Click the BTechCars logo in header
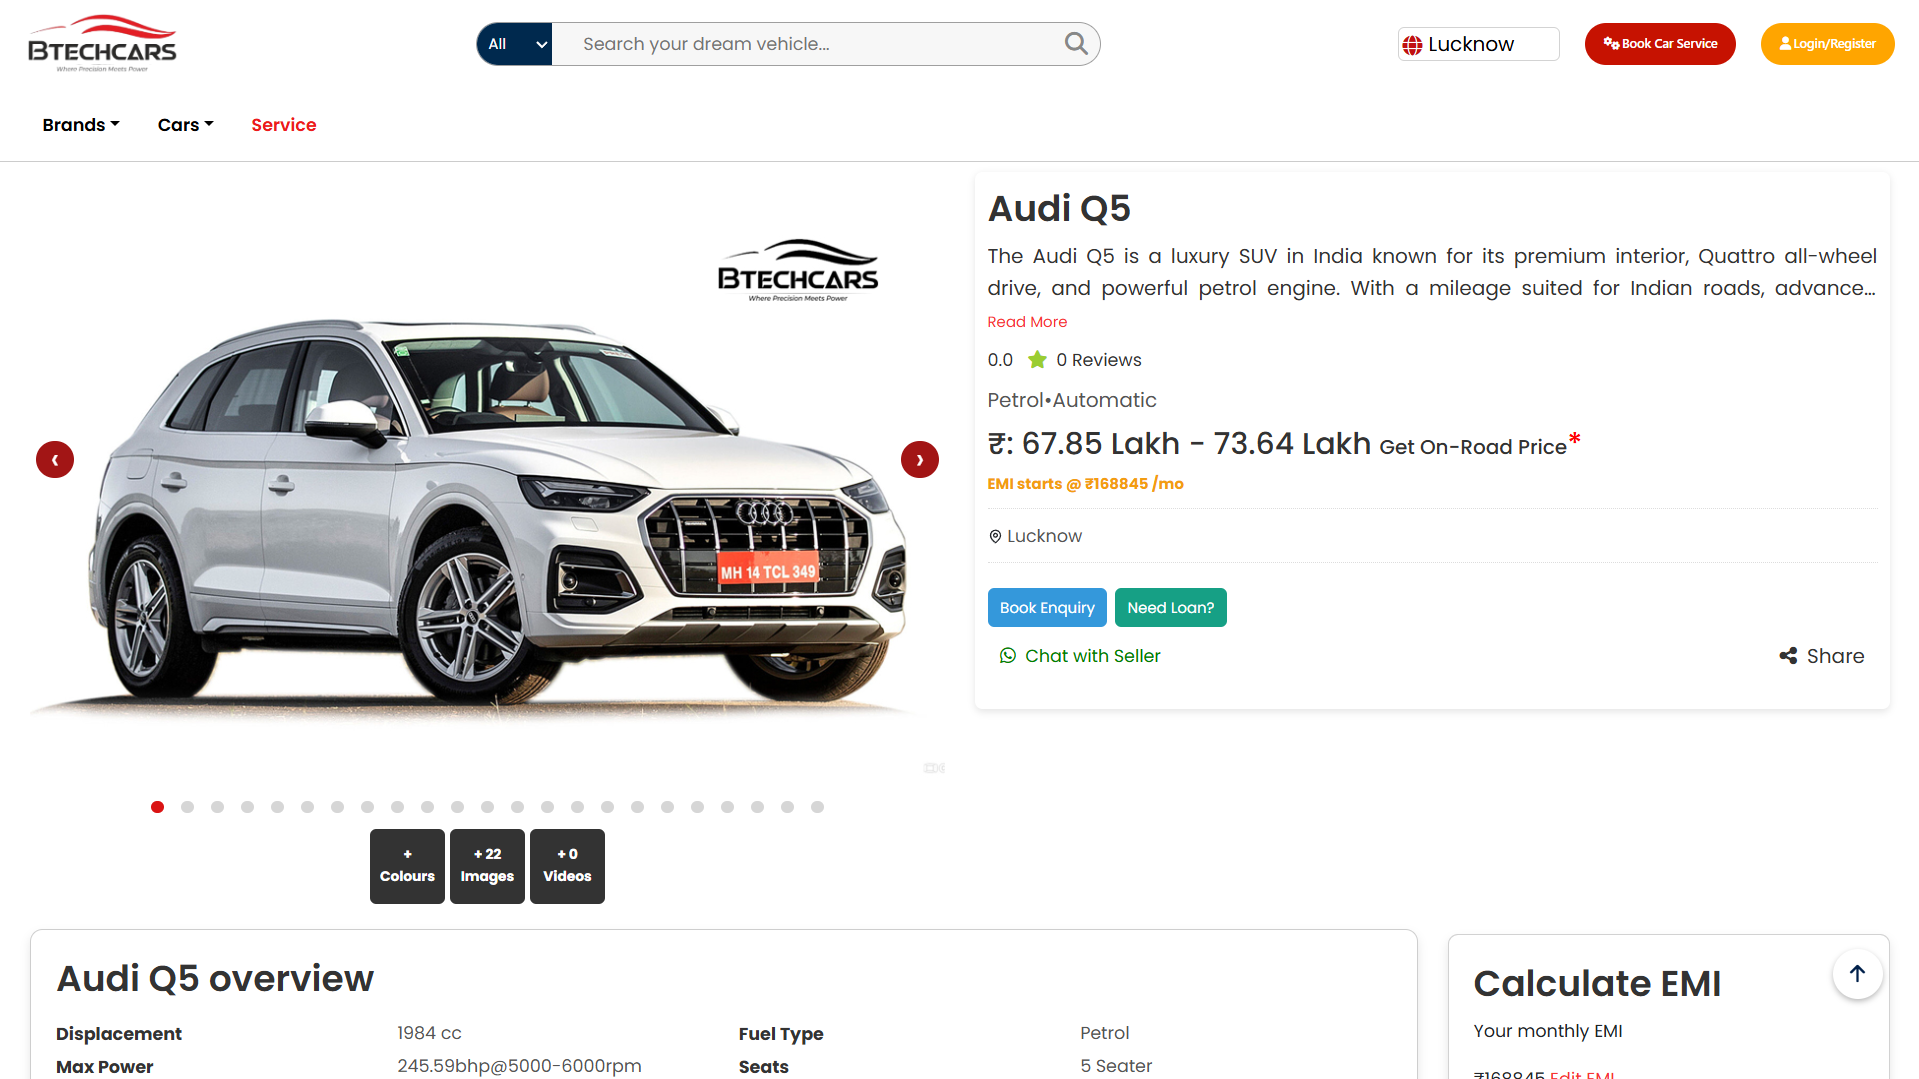Viewport: 1919px width, 1079px height. [102, 43]
